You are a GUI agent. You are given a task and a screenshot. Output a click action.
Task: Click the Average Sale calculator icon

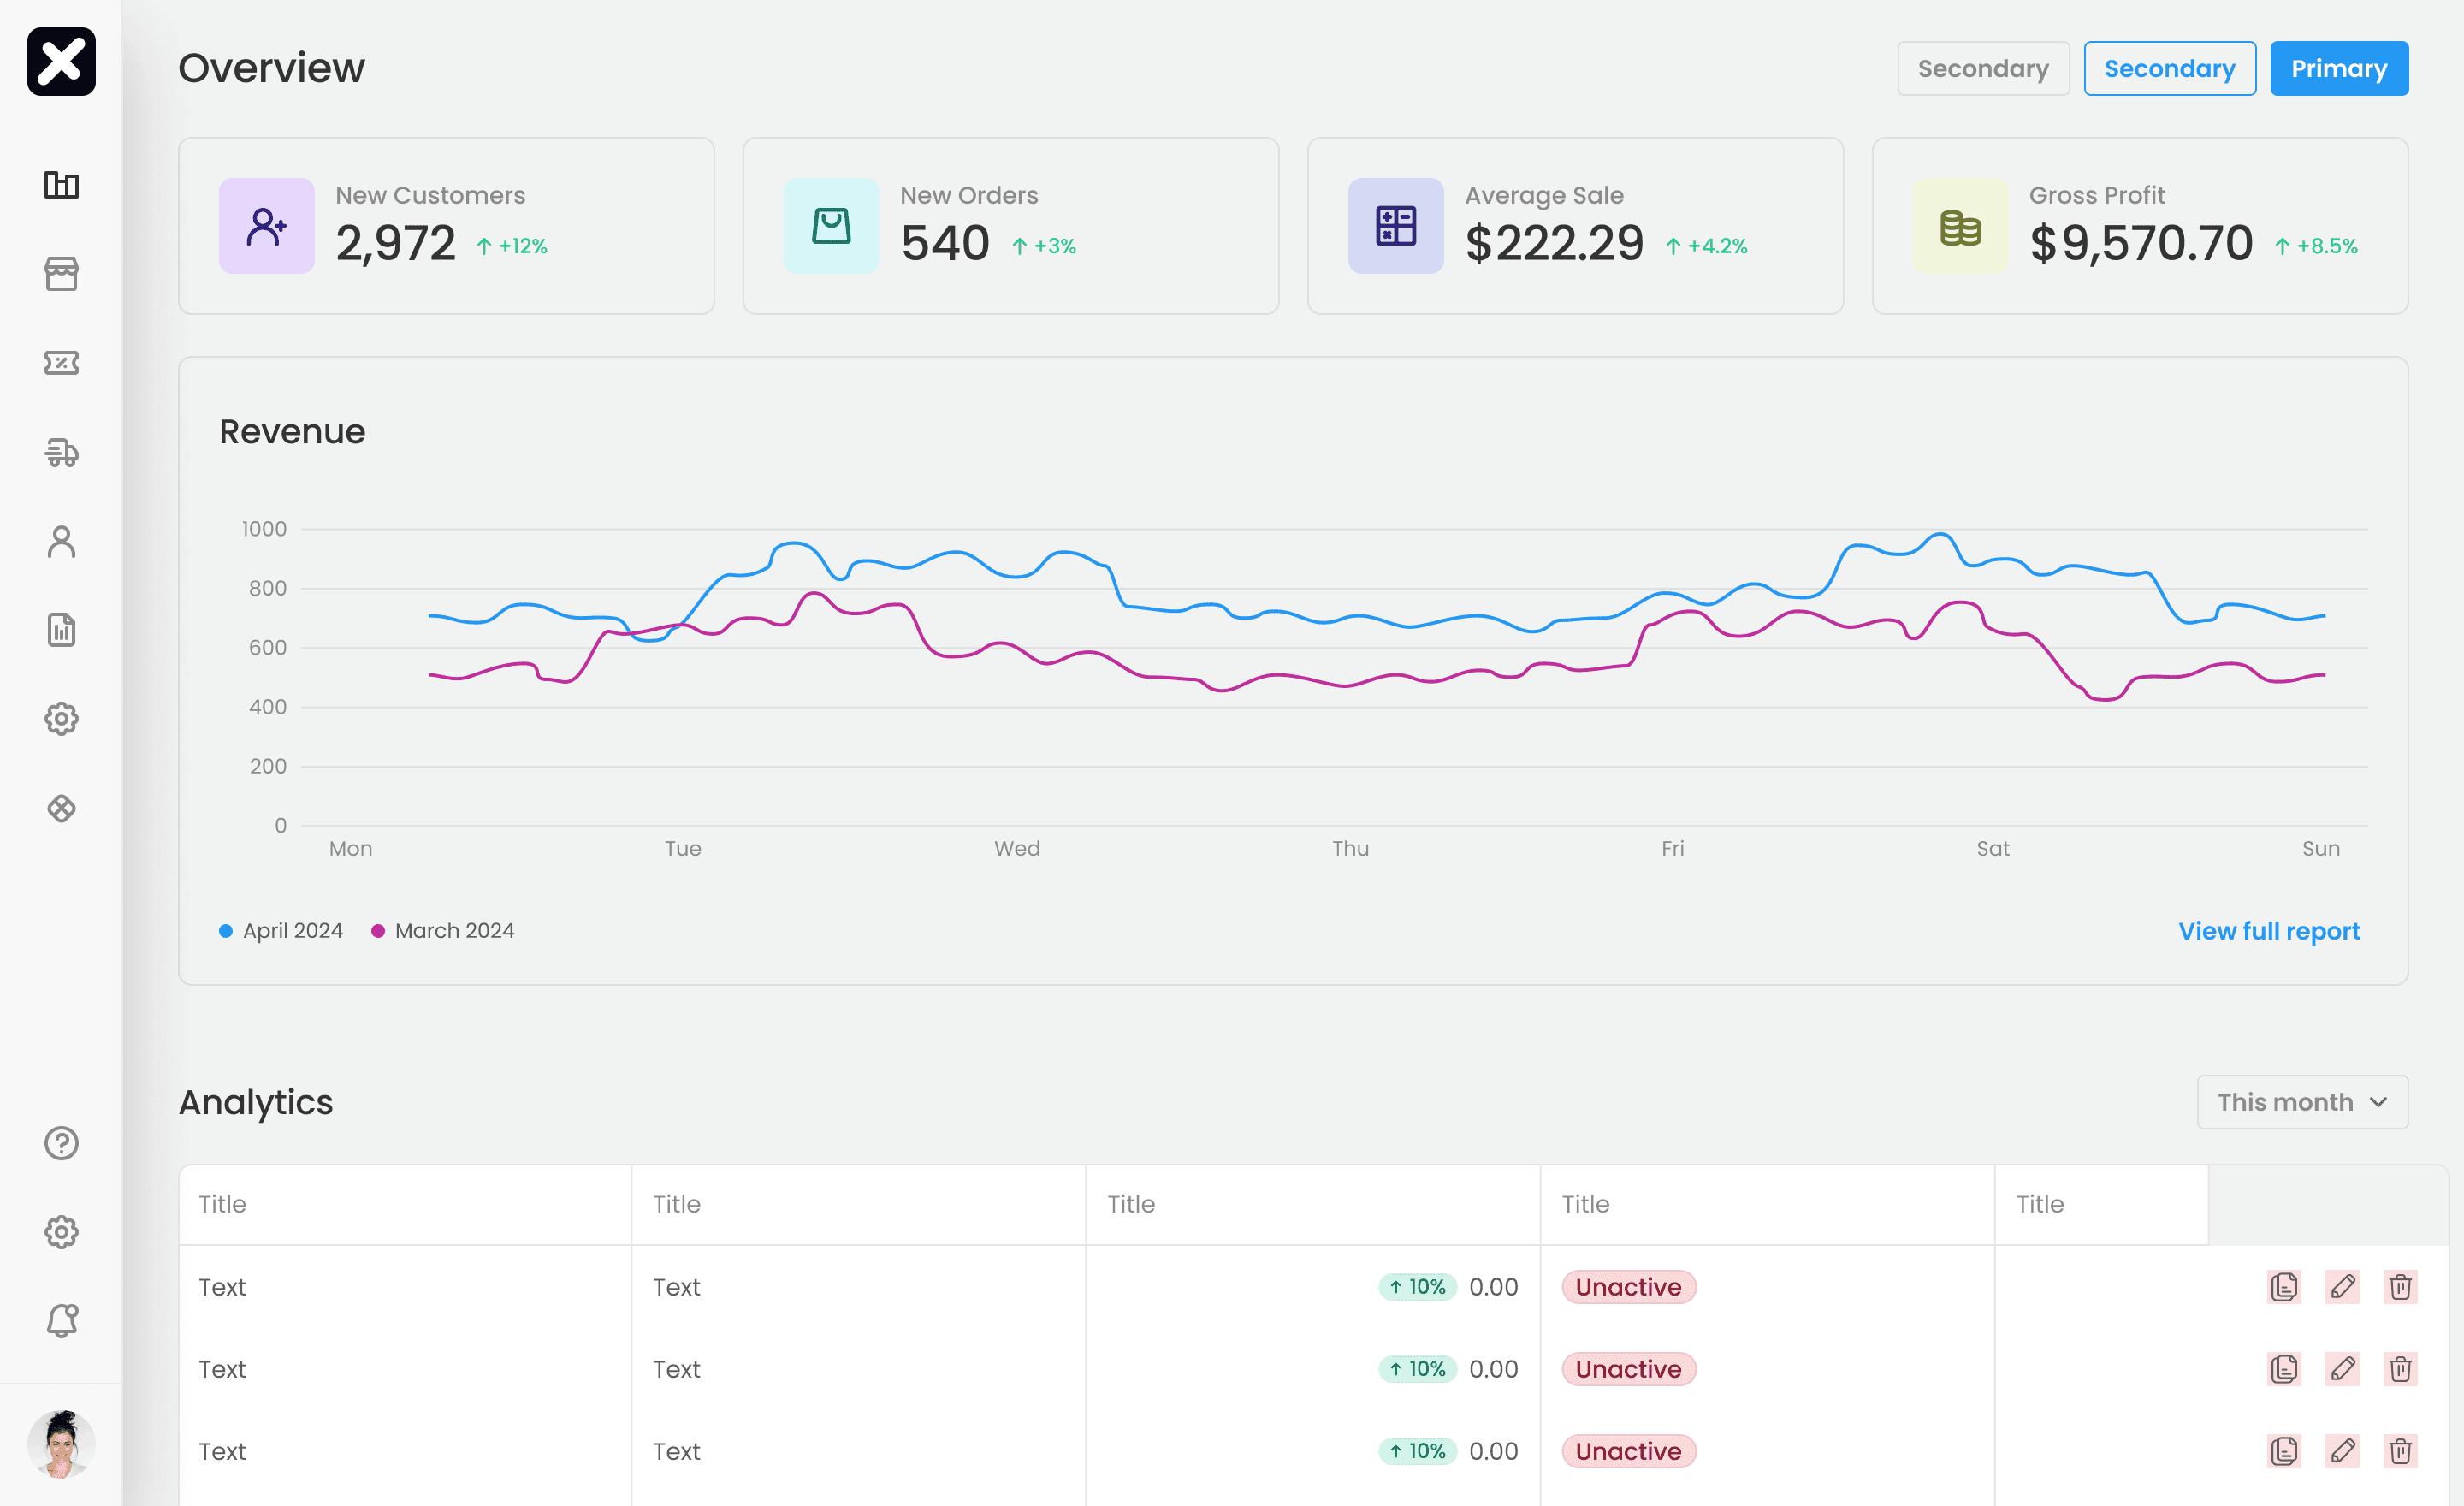point(1396,226)
